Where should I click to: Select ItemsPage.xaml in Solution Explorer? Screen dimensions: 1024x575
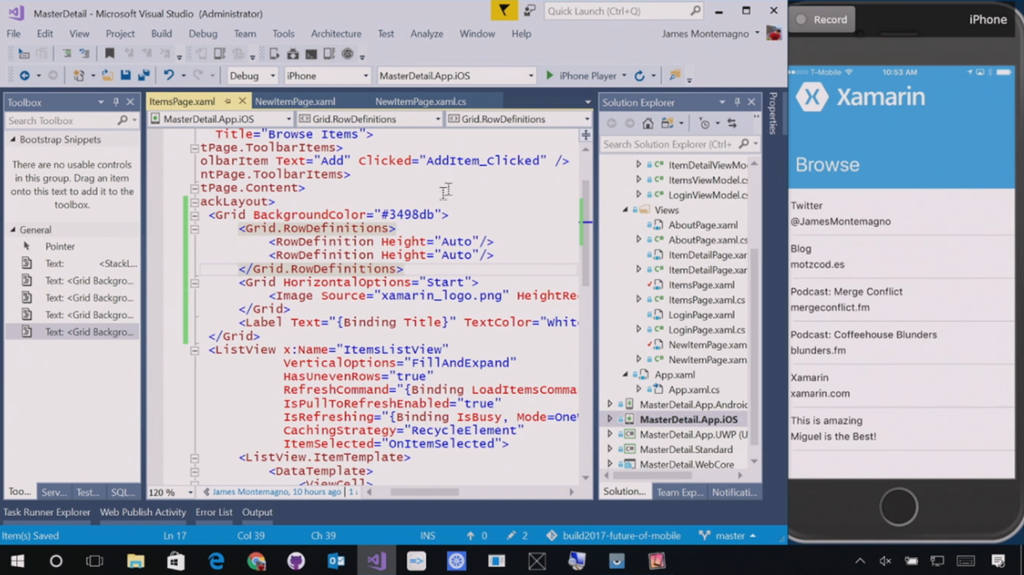(x=701, y=285)
